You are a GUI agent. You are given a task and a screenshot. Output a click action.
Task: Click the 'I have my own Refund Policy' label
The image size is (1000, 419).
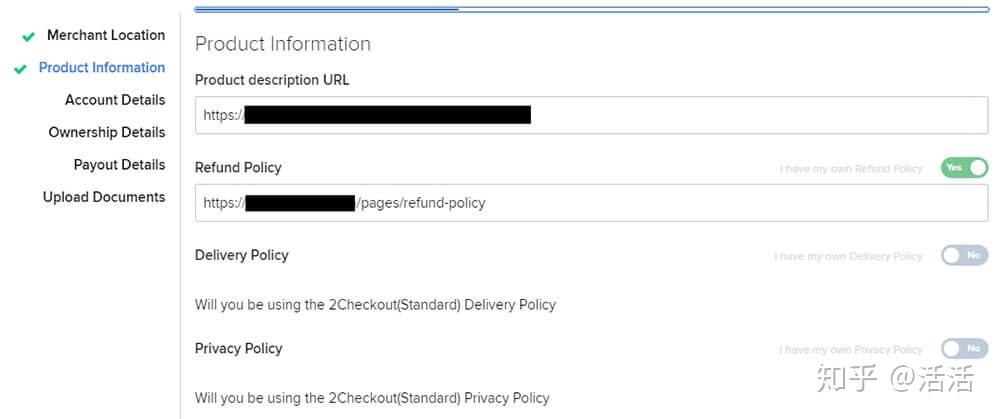[851, 169]
